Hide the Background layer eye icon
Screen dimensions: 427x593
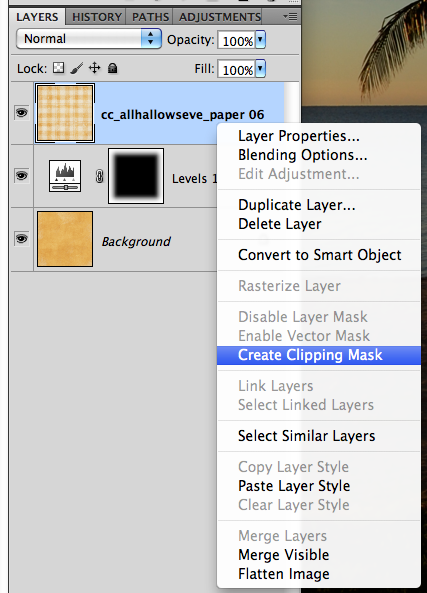point(22,239)
